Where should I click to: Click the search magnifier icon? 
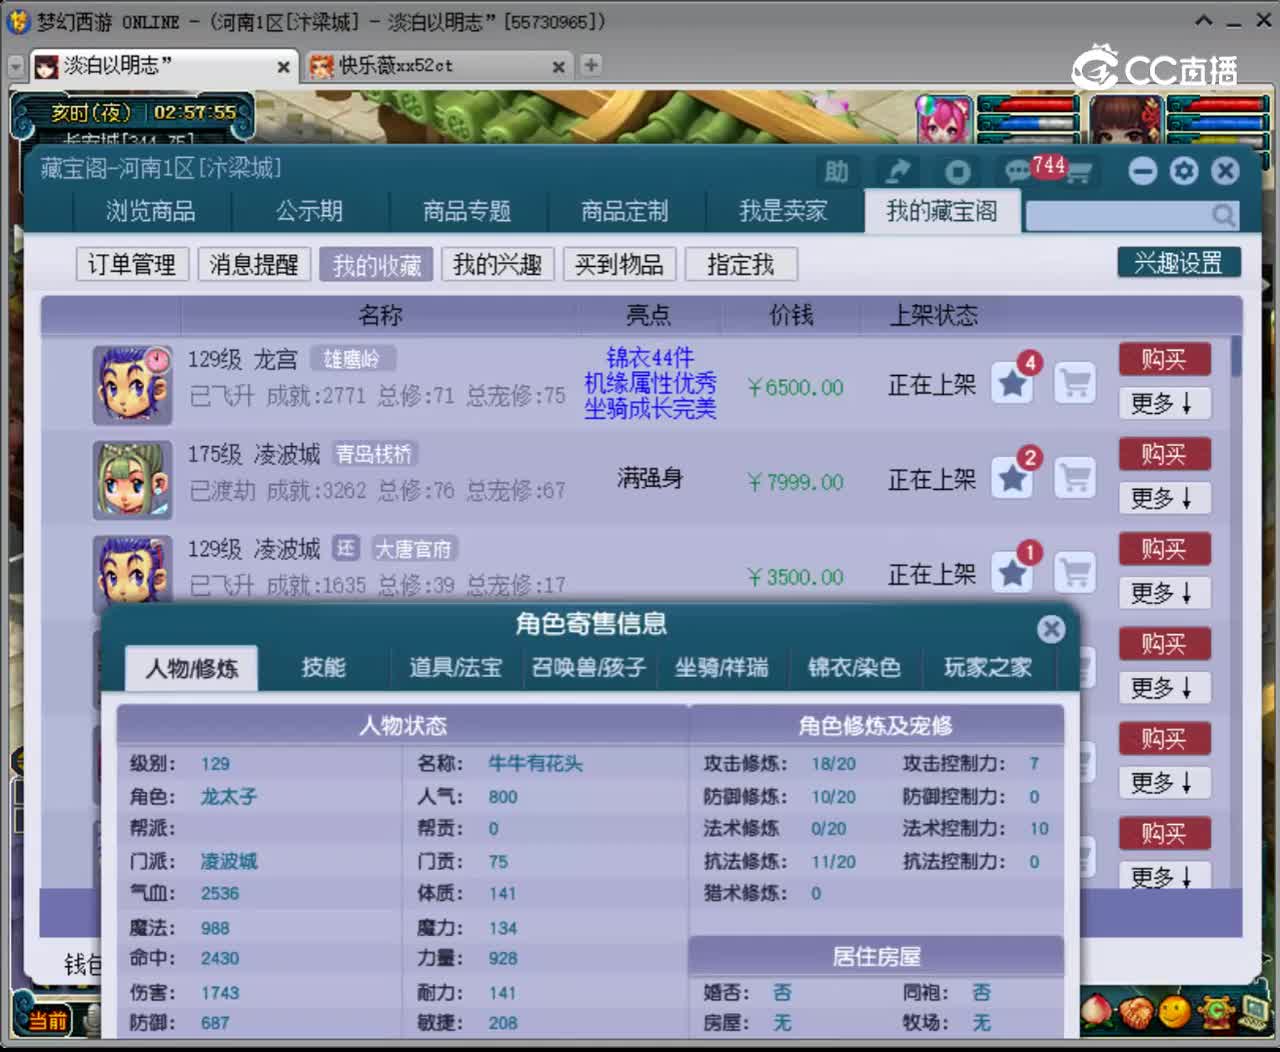point(1223,215)
